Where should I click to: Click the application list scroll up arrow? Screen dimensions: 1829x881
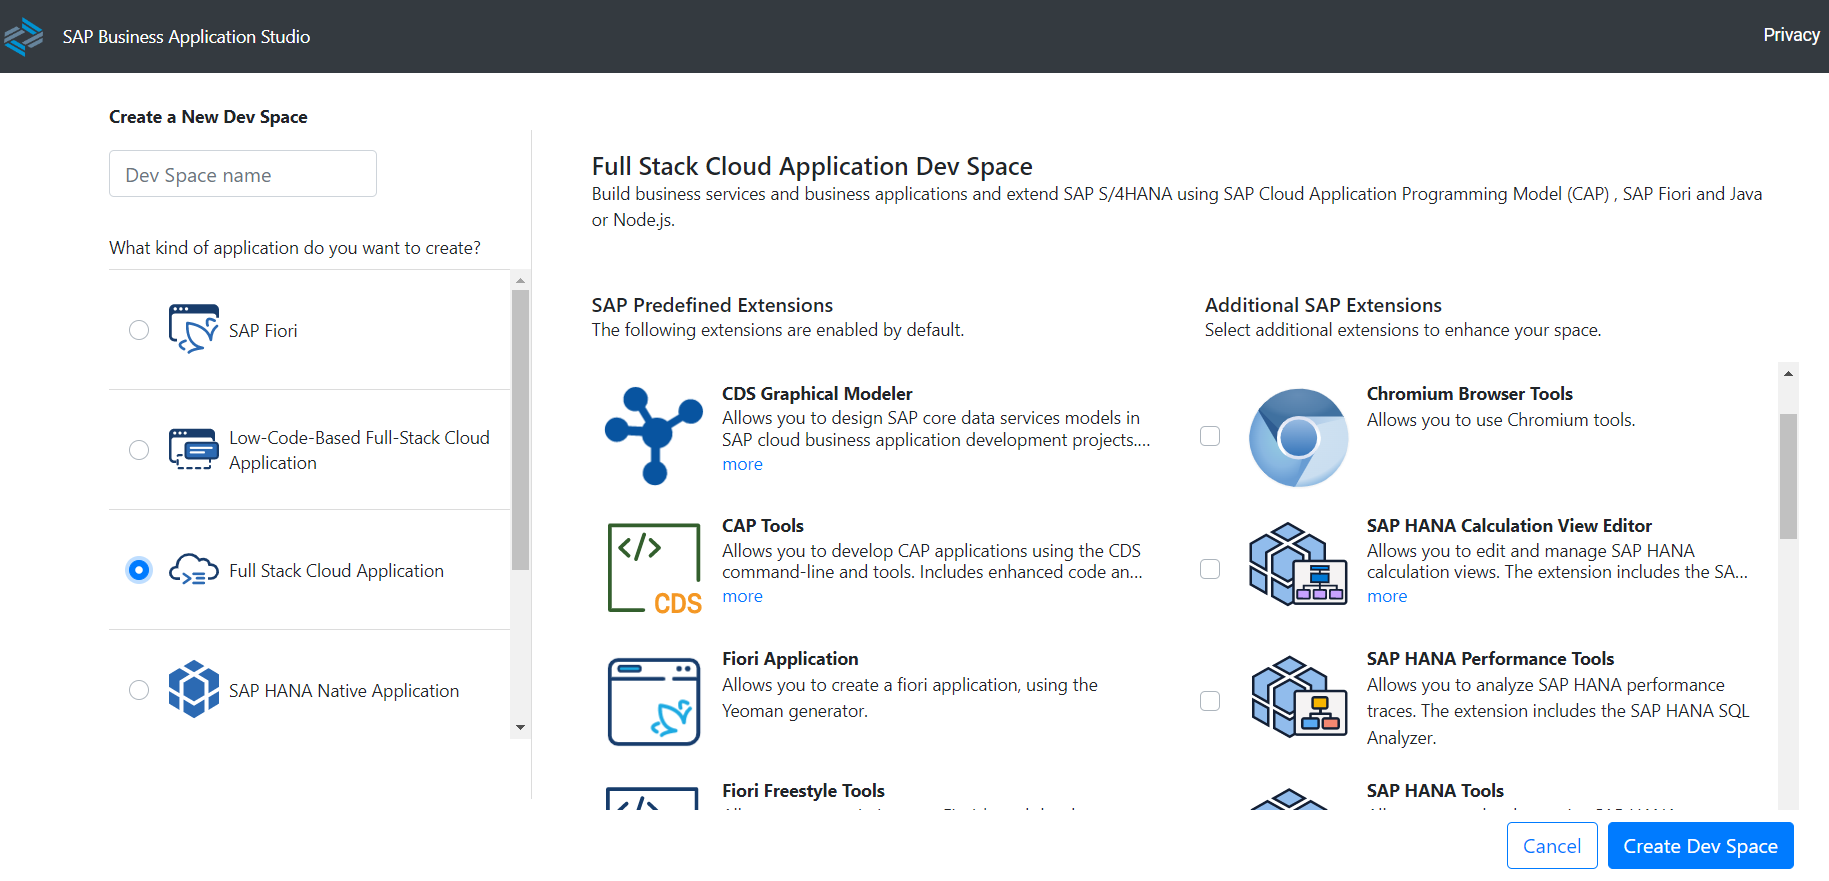(520, 280)
